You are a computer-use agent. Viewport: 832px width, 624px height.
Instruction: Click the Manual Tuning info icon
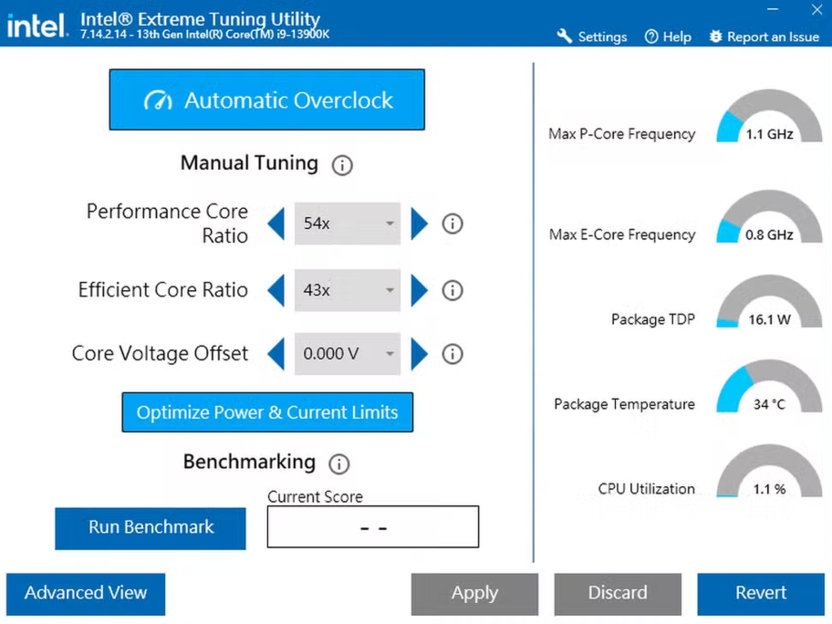click(x=342, y=165)
